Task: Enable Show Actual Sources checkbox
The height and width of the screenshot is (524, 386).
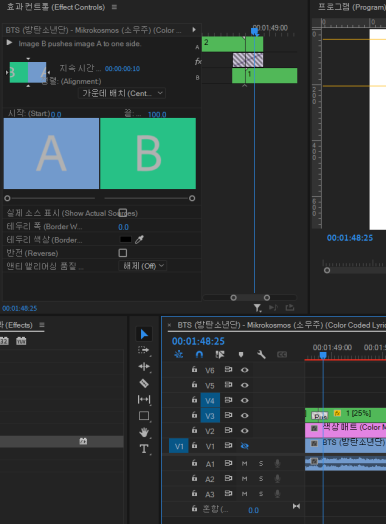Action: [123, 213]
